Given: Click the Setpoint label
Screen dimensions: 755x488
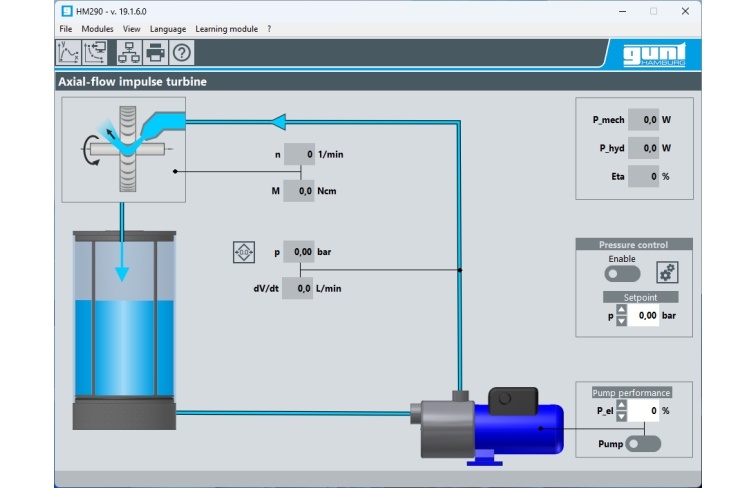Looking at the screenshot, I should [640, 297].
